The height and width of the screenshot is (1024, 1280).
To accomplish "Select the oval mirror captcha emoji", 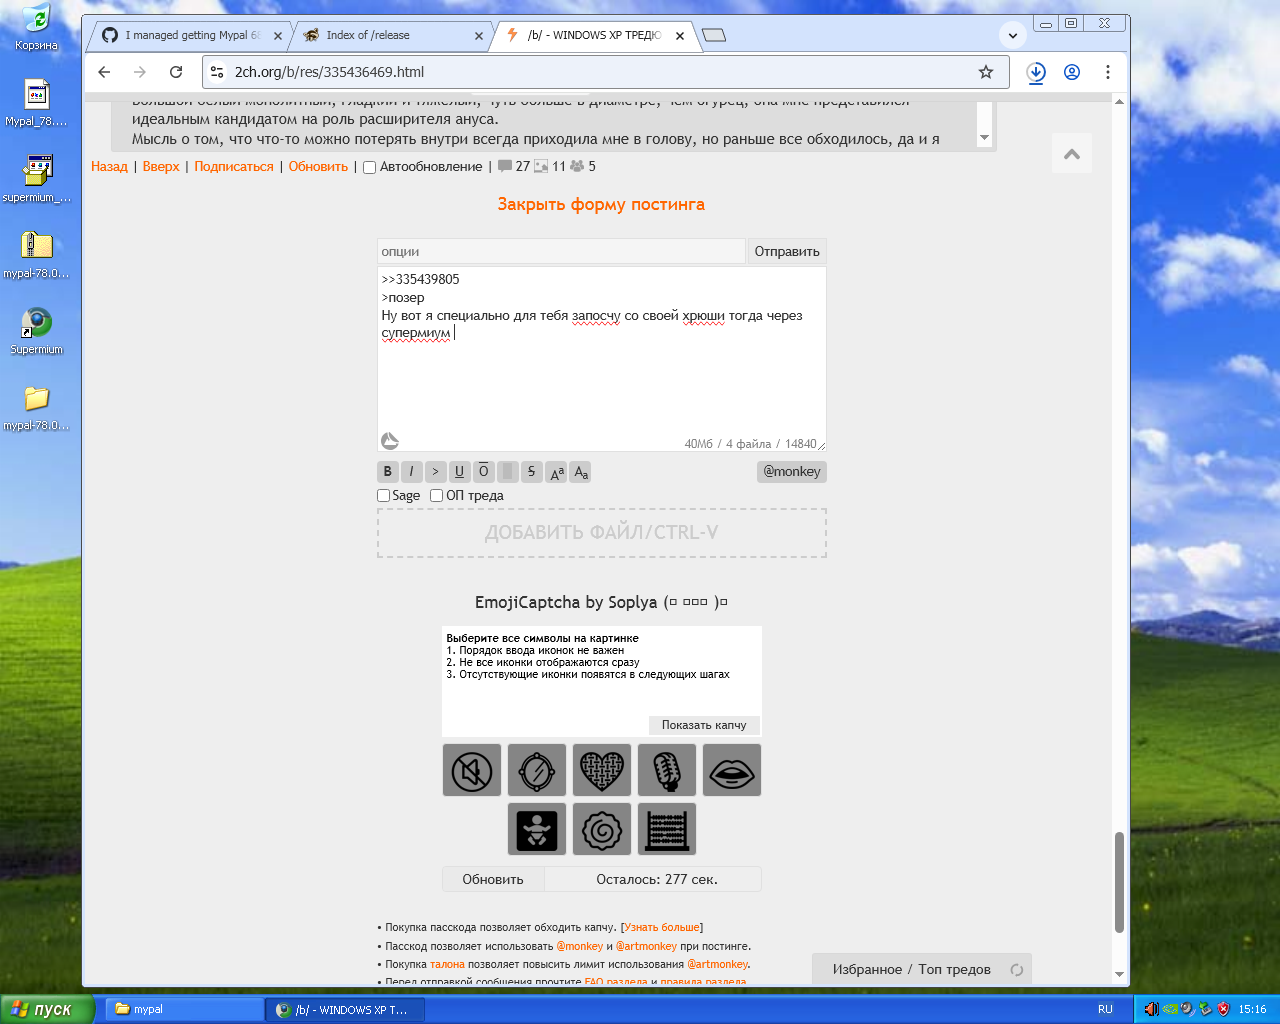I will pyautogui.click(x=537, y=770).
